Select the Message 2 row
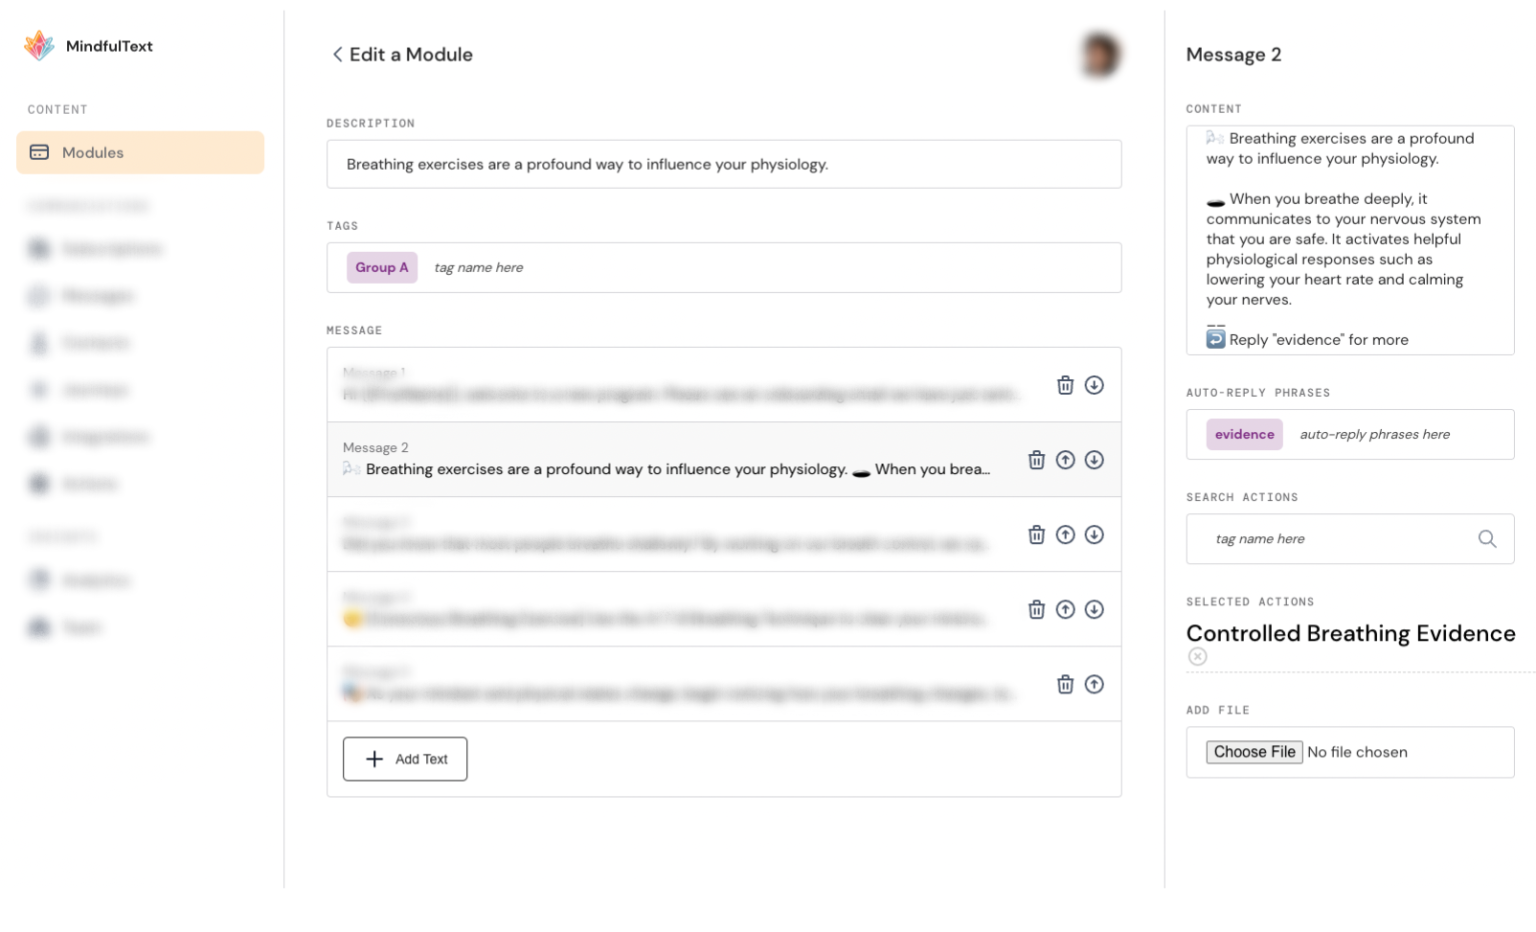Image resolution: width=1536 pixels, height=932 pixels. click(724, 460)
